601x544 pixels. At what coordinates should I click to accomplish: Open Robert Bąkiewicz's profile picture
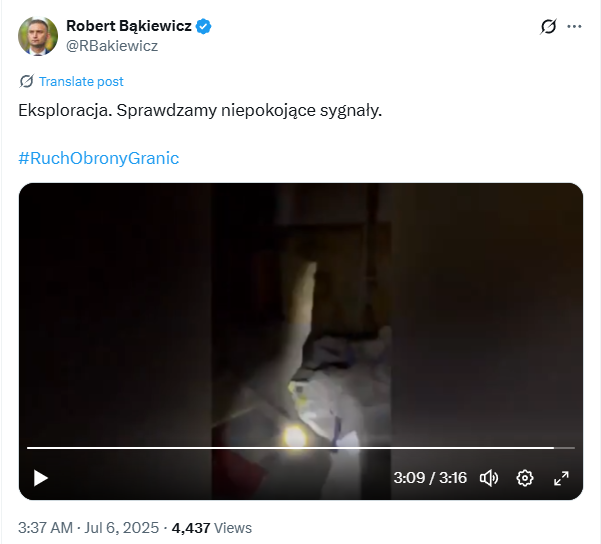point(38,36)
